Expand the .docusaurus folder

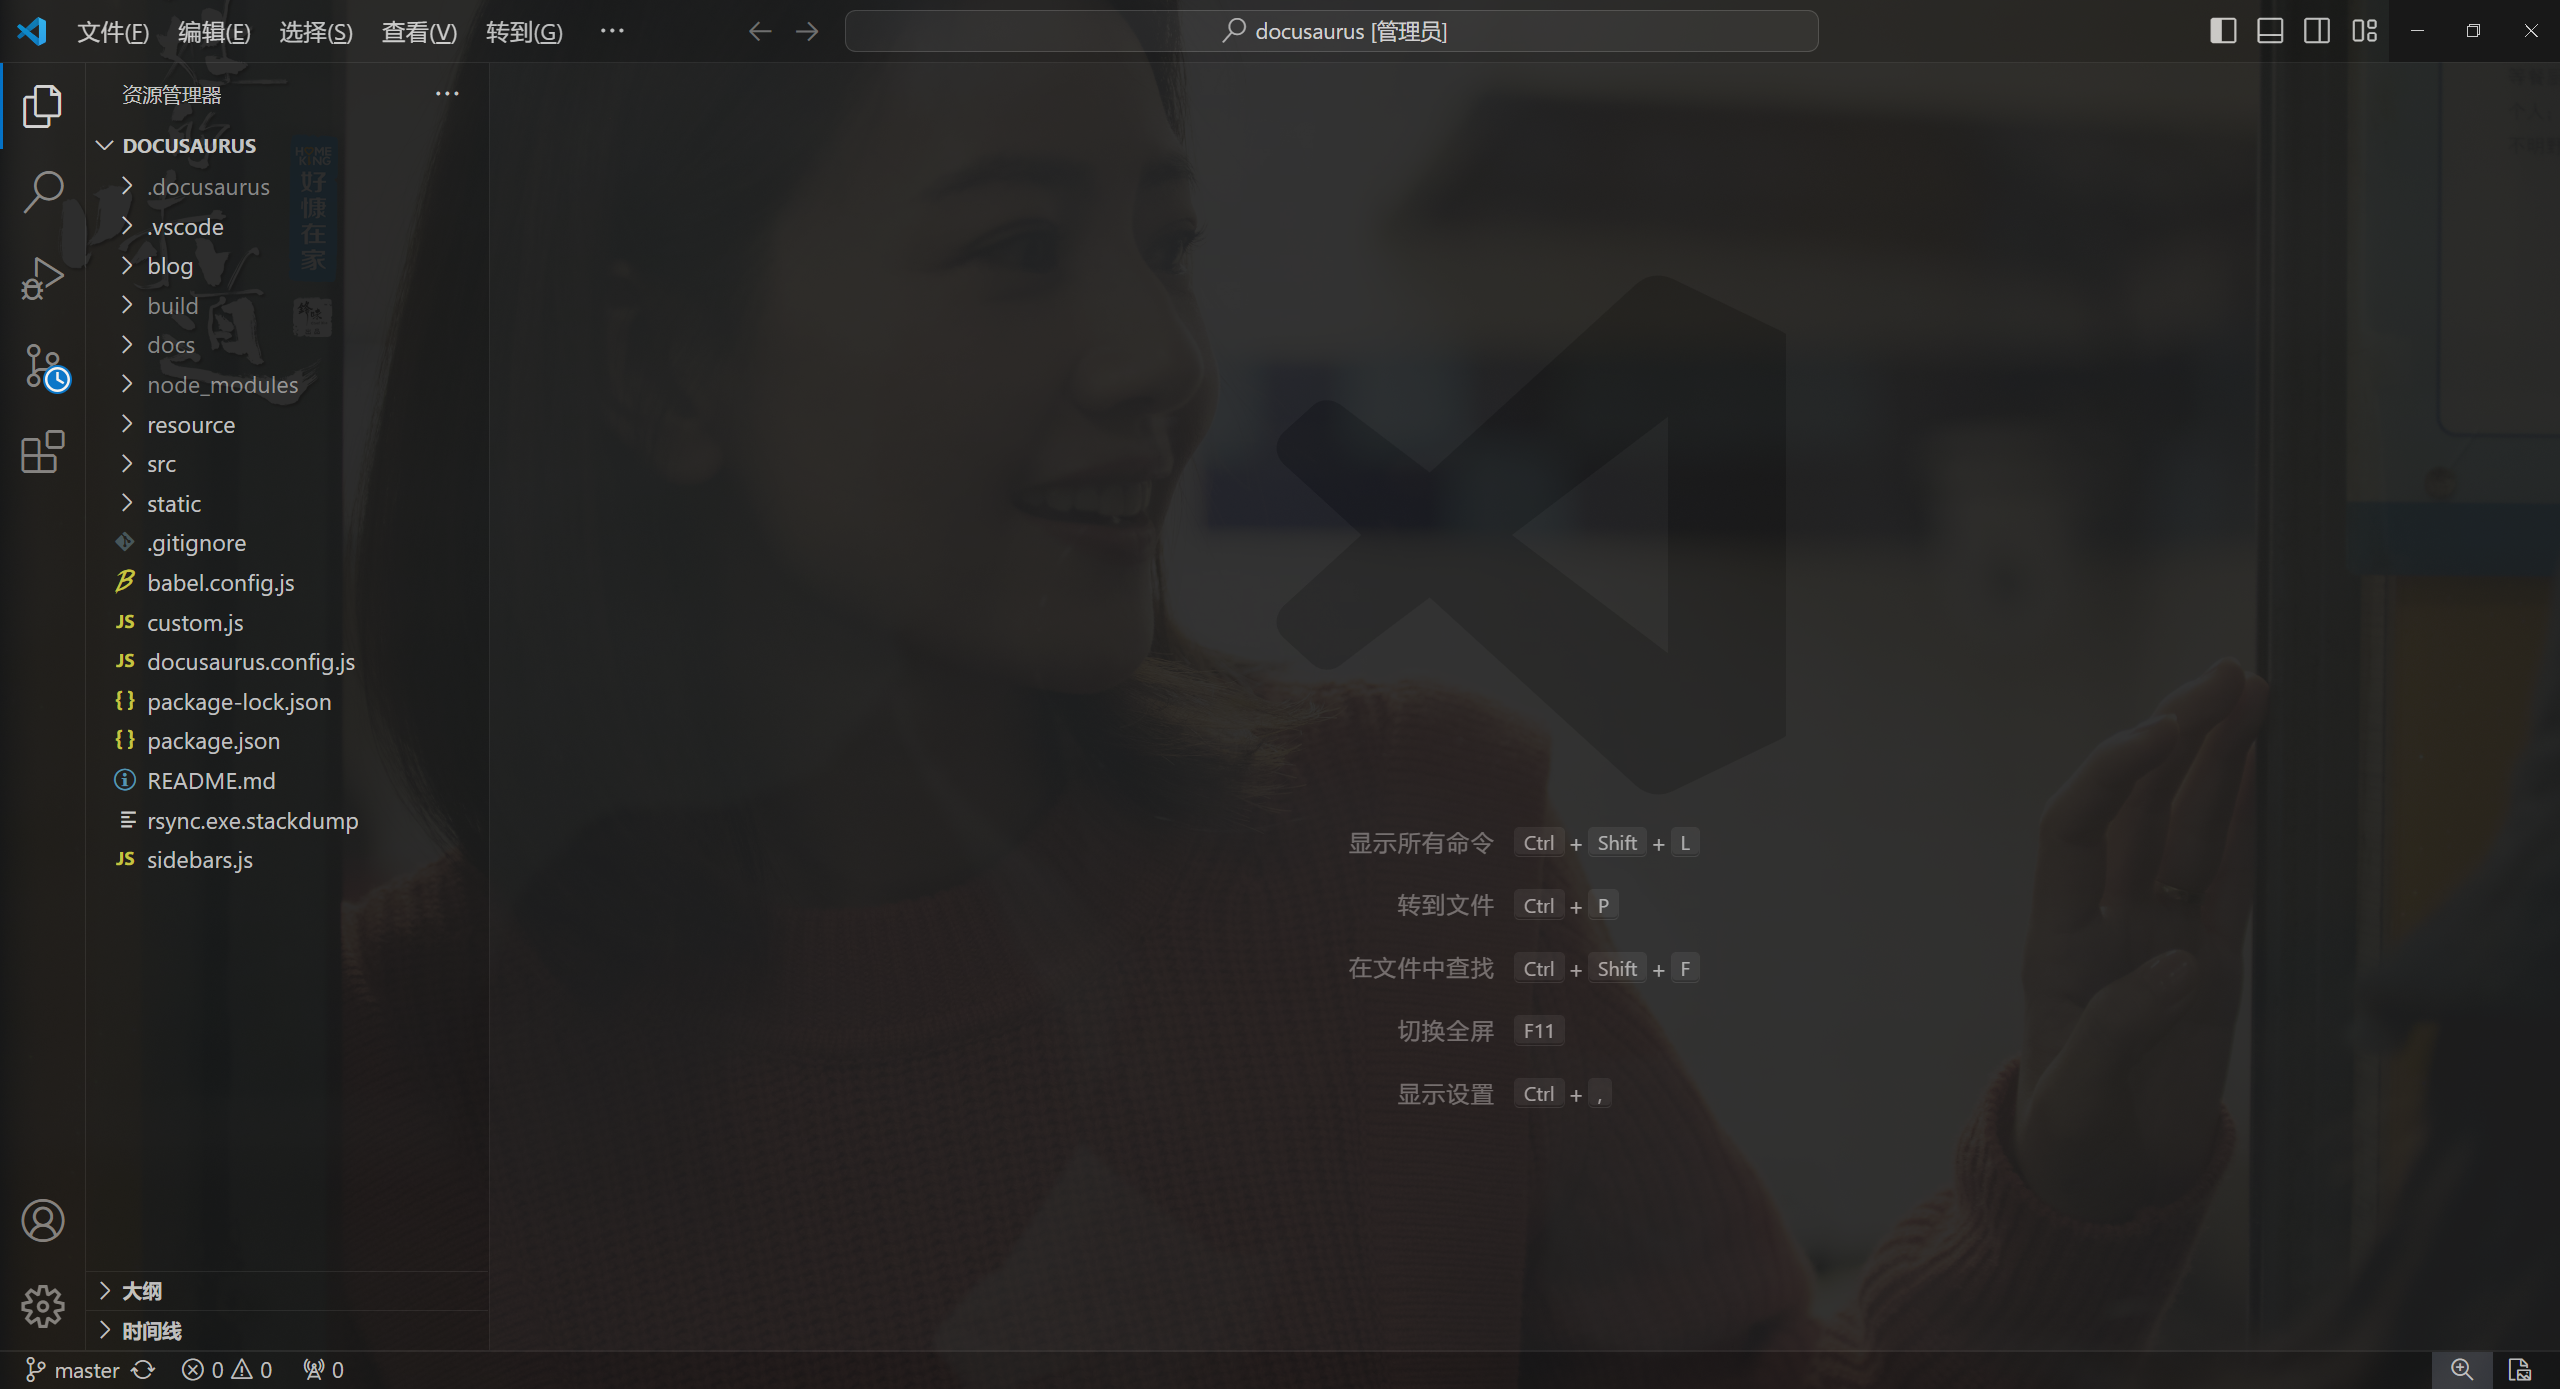[x=287, y=187]
